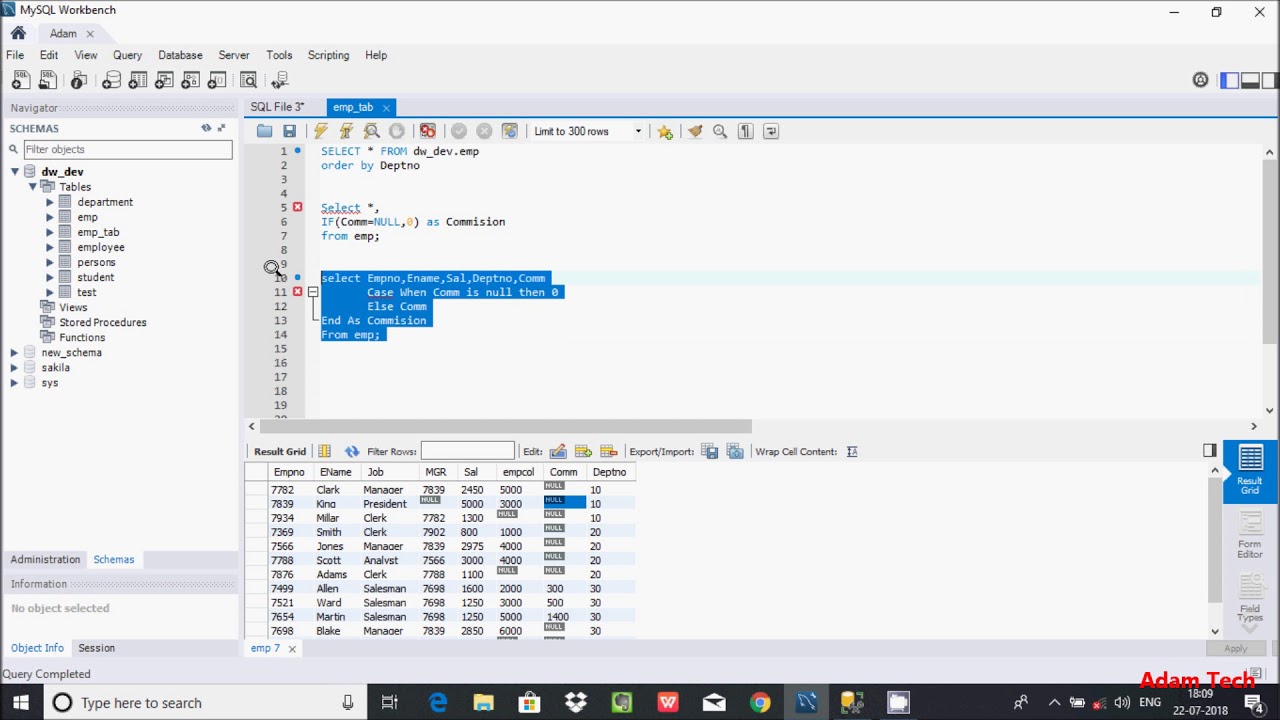Close the emp_tab editor tab
1280x720 pixels.
[x=386, y=108]
